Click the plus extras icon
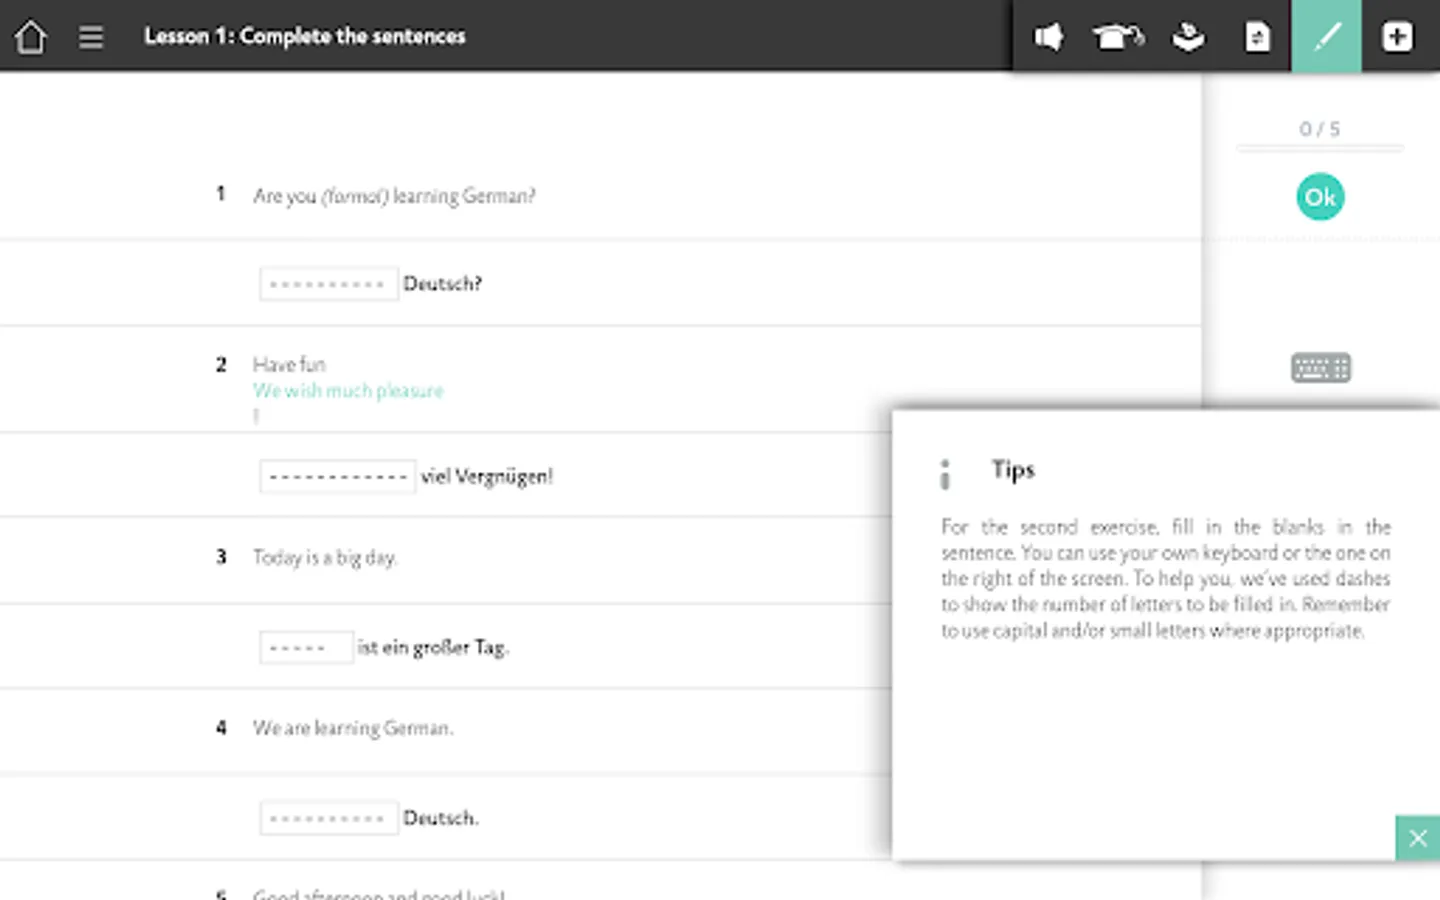The width and height of the screenshot is (1440, 900). click(x=1397, y=37)
